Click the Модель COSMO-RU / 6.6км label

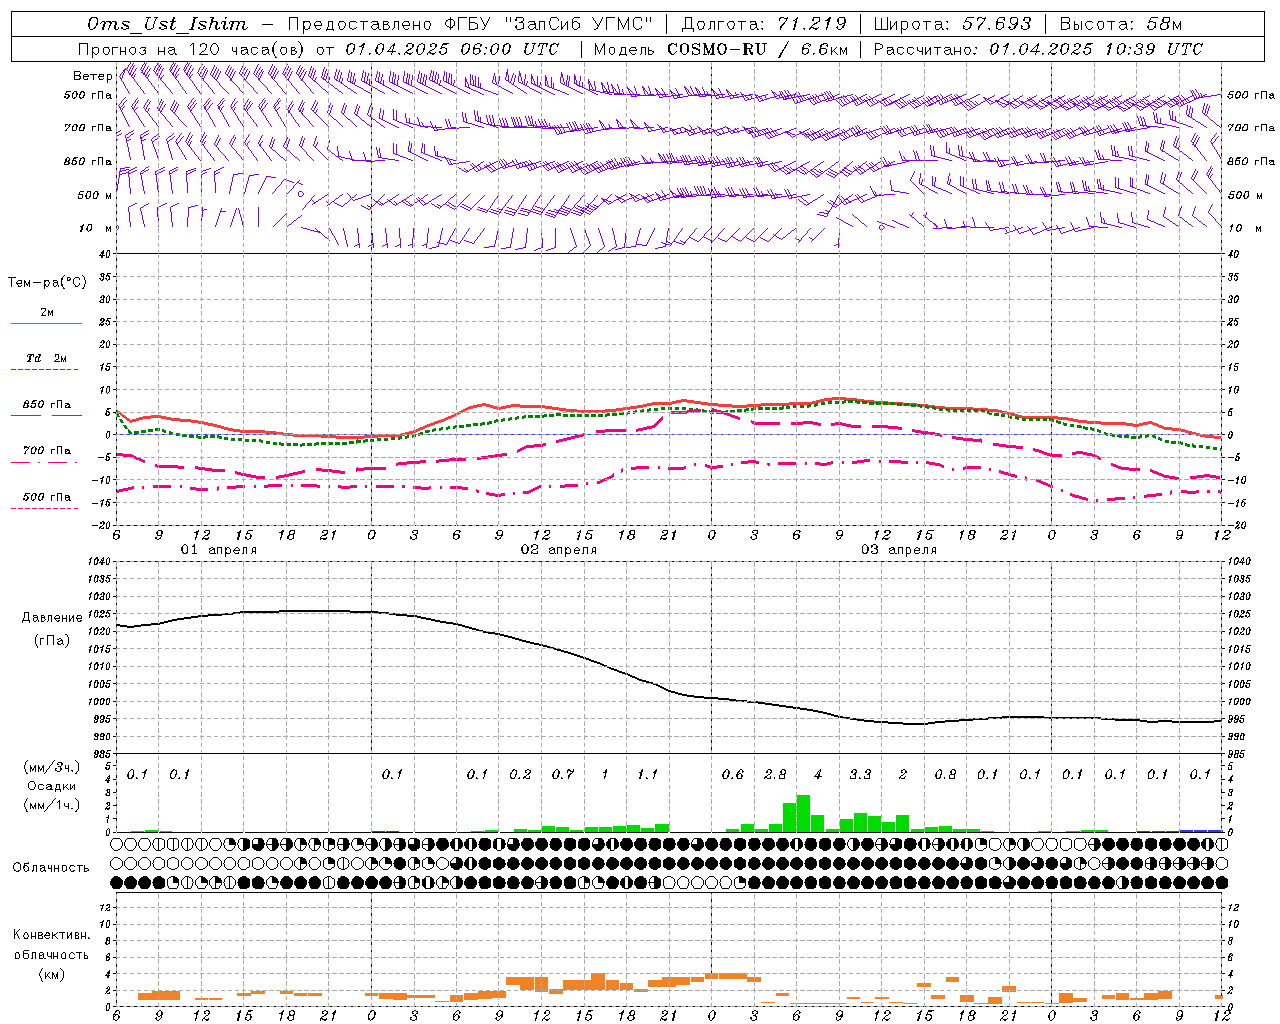coord(720,49)
